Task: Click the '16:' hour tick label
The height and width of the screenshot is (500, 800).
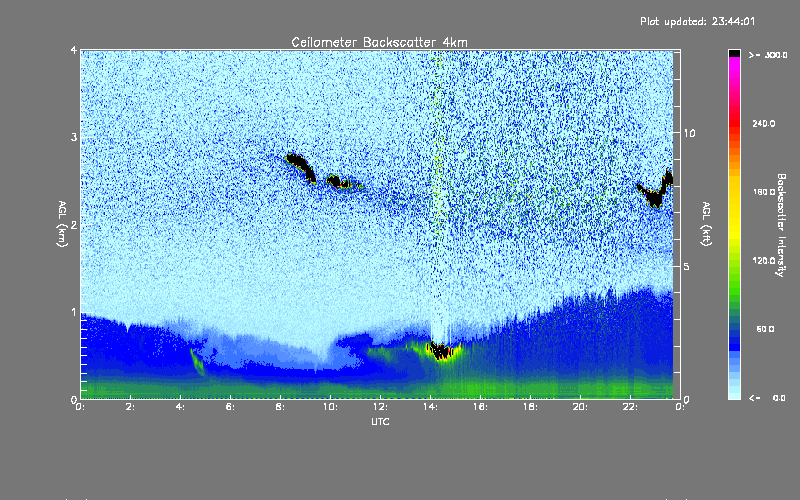Action: tap(481, 407)
